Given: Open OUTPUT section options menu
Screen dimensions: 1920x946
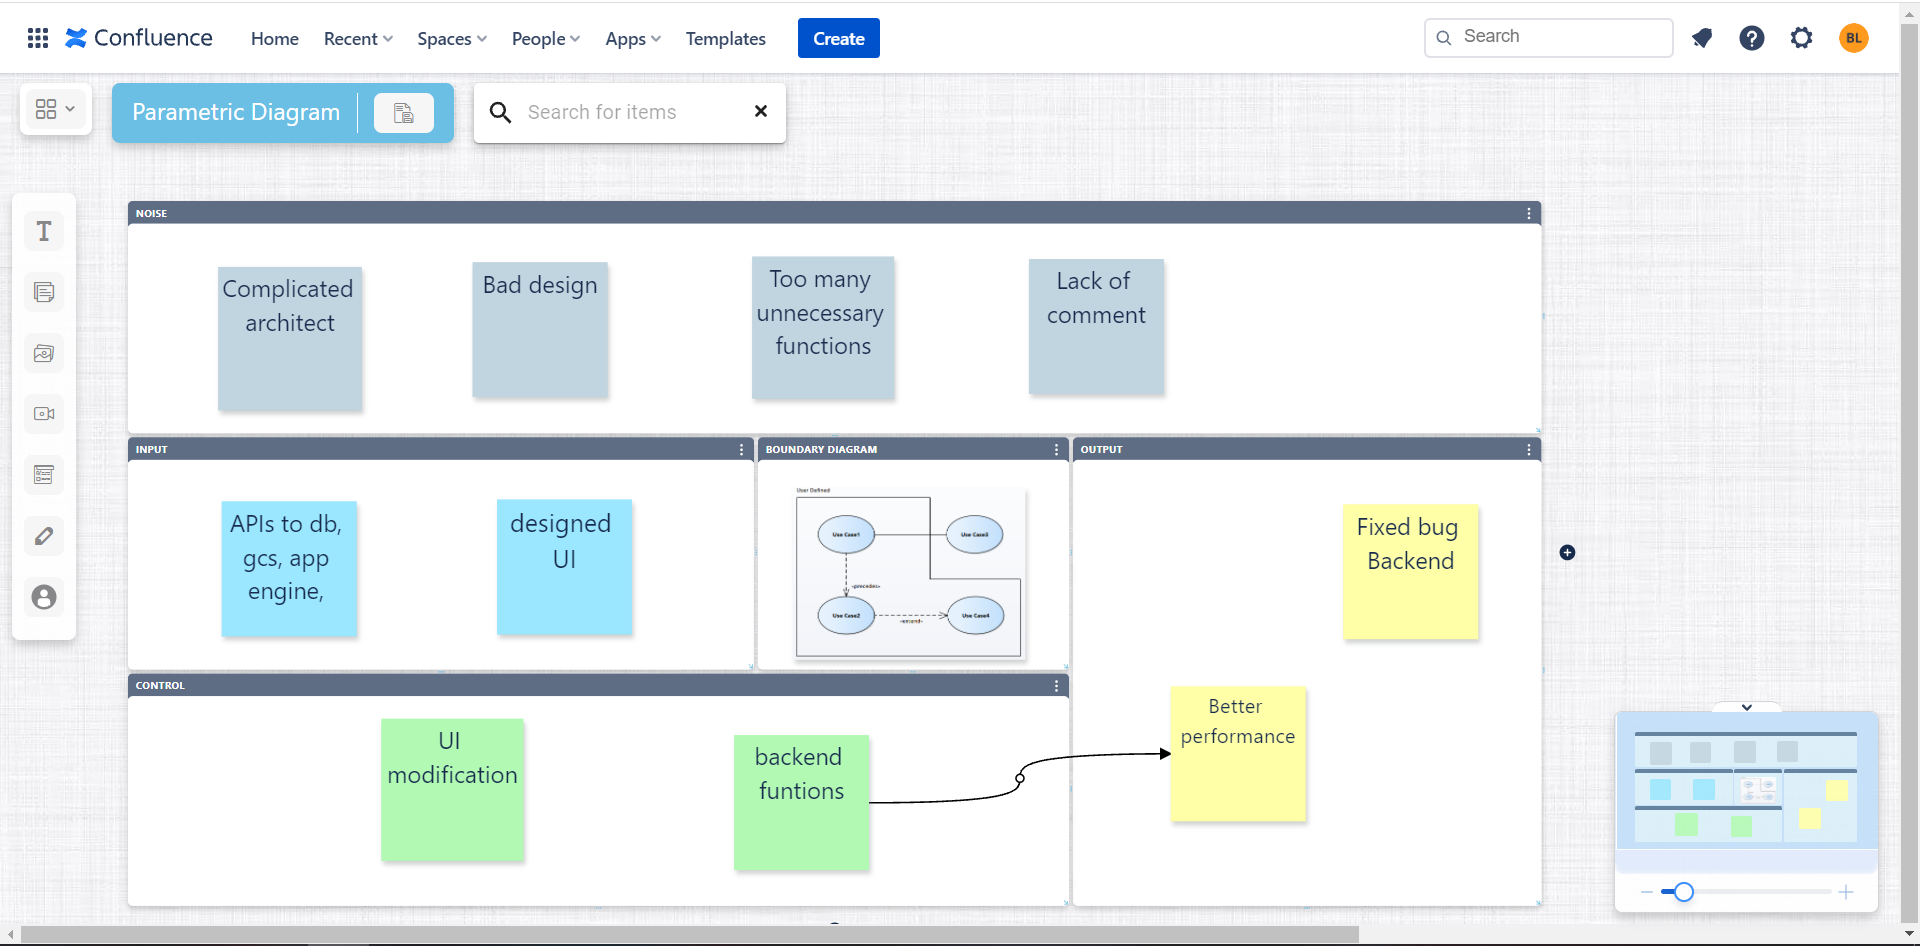Looking at the screenshot, I should (x=1529, y=450).
